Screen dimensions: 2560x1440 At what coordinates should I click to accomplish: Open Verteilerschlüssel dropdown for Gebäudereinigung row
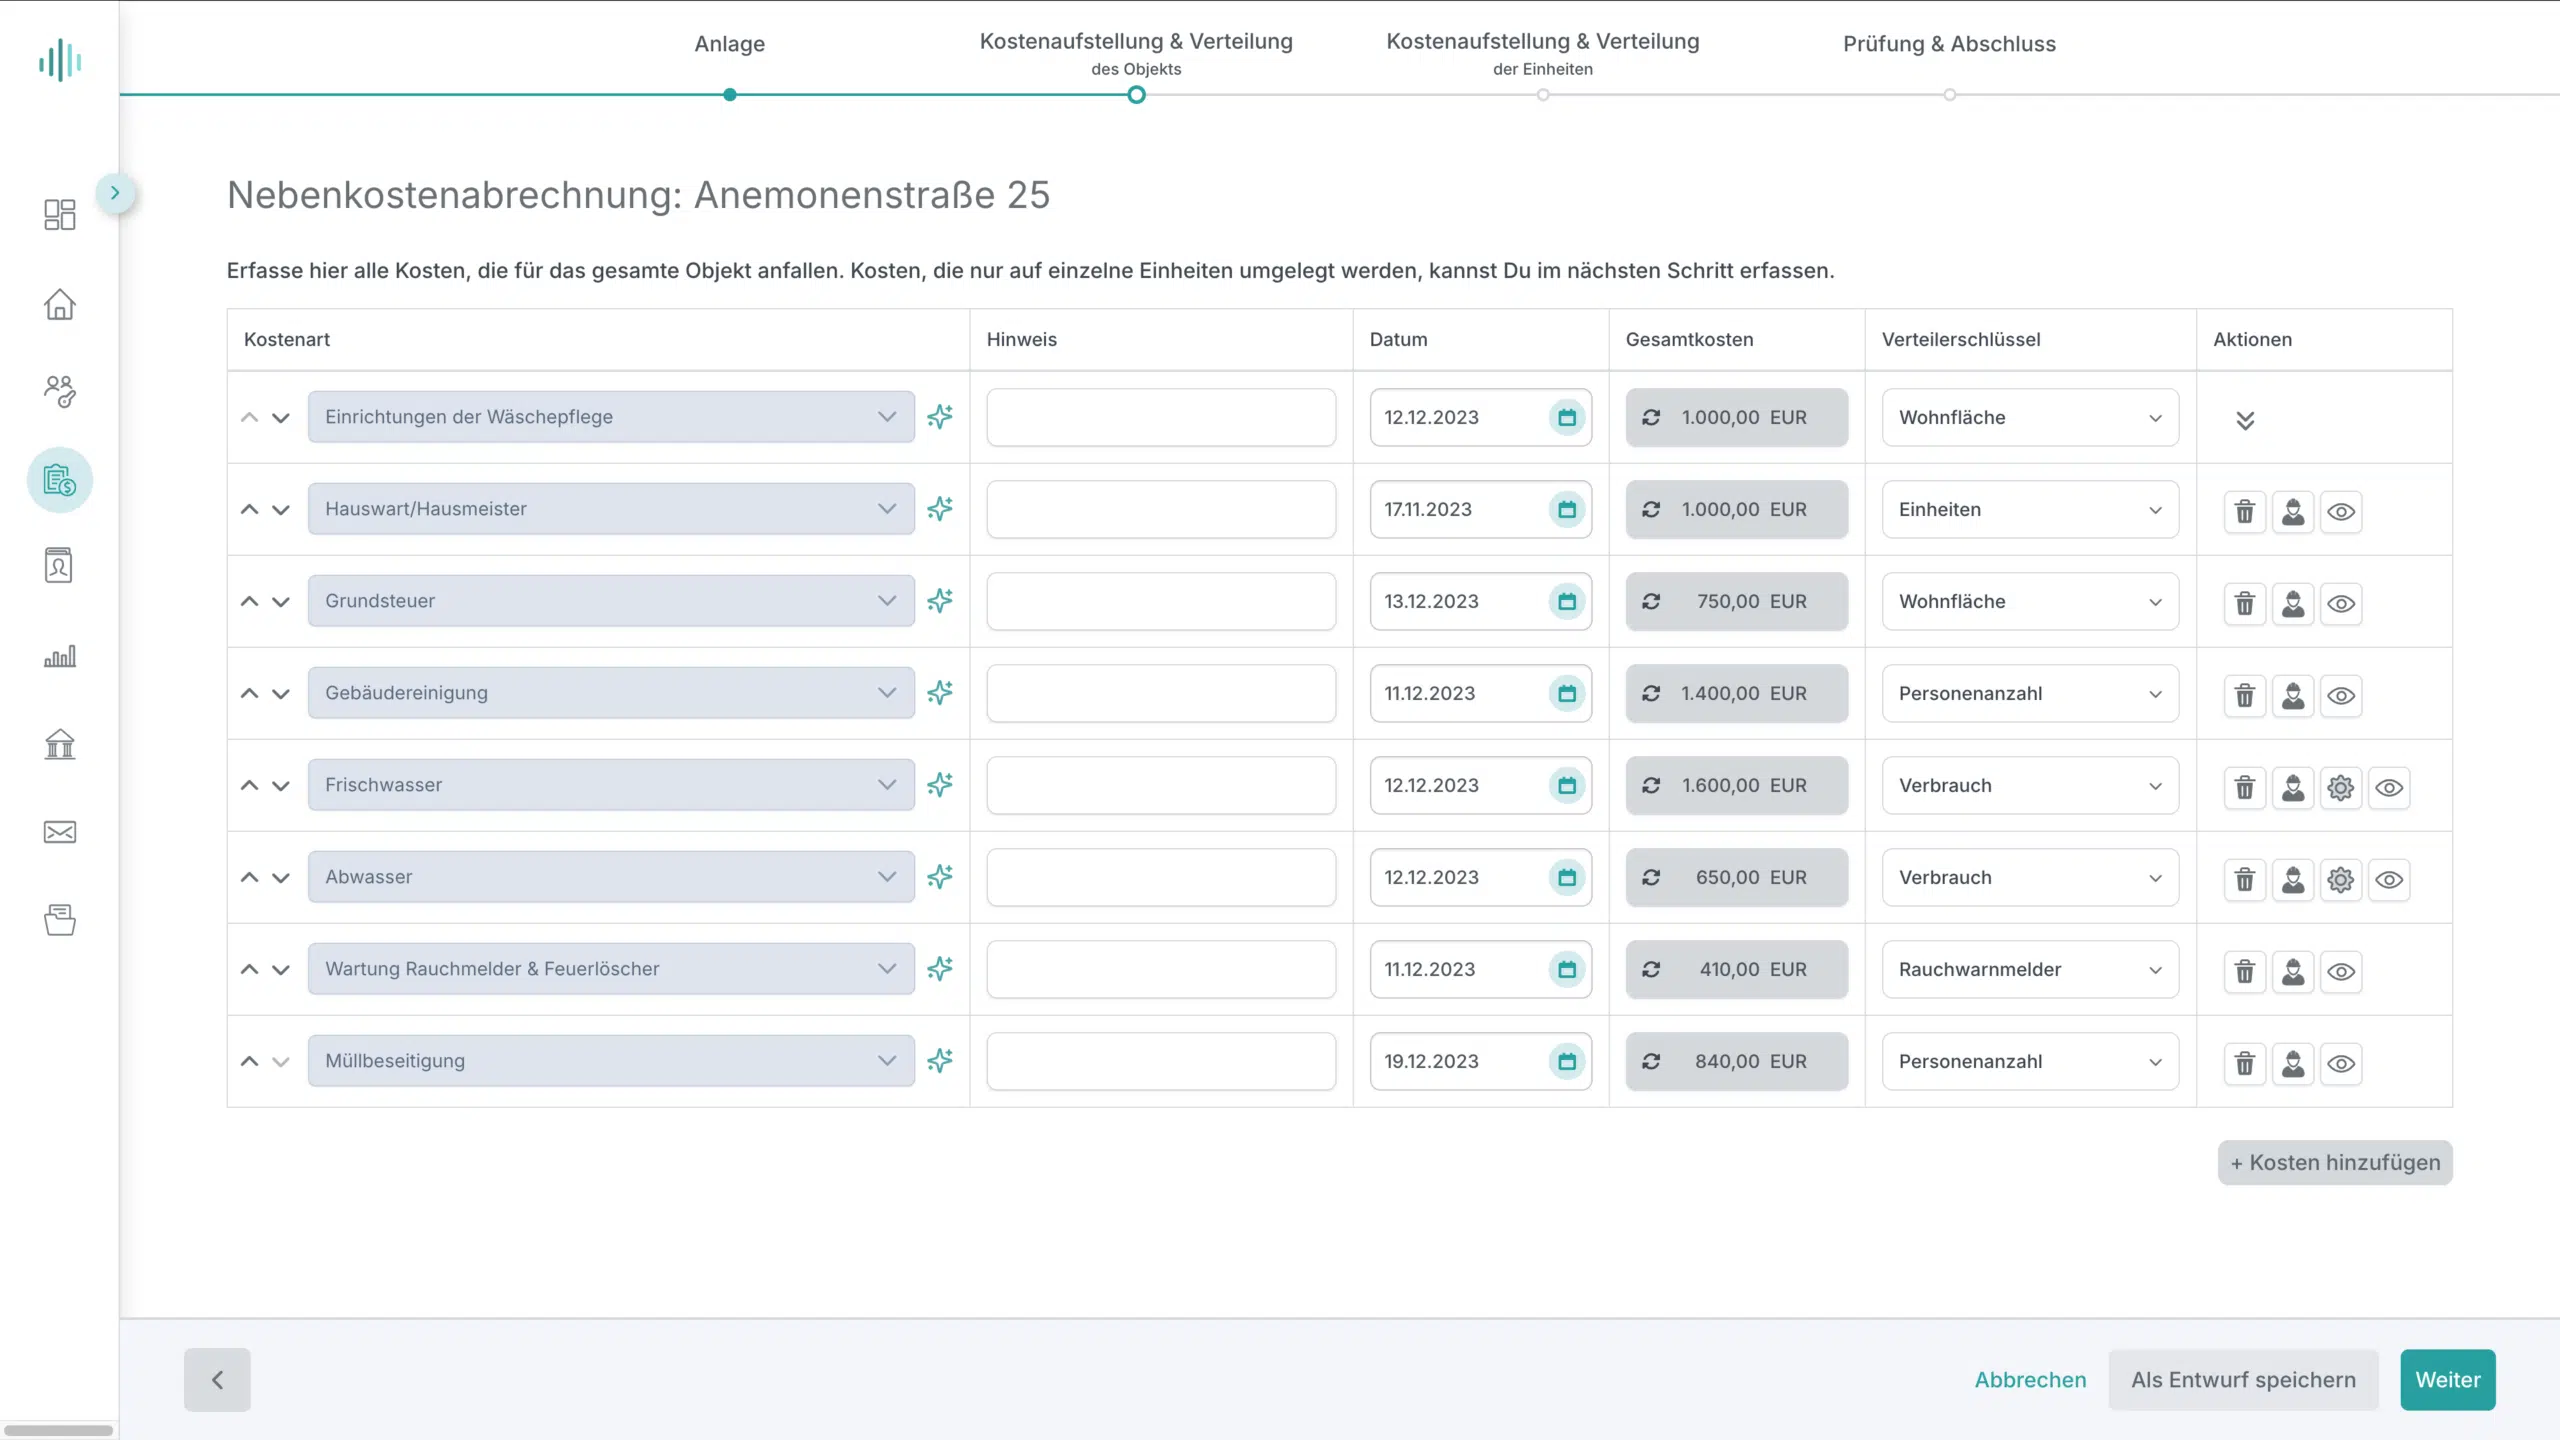pyautogui.click(x=2030, y=693)
